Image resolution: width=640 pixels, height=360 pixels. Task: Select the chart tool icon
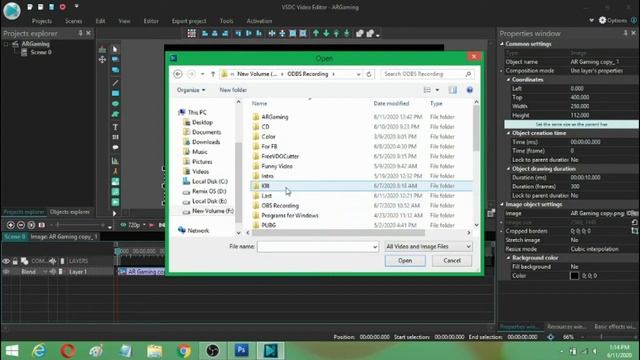(116, 161)
